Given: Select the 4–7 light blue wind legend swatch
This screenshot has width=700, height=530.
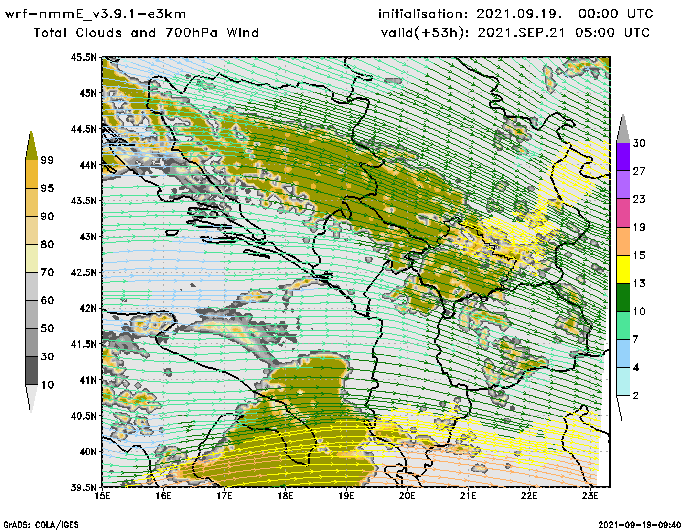Looking at the screenshot, I should click(623, 354).
